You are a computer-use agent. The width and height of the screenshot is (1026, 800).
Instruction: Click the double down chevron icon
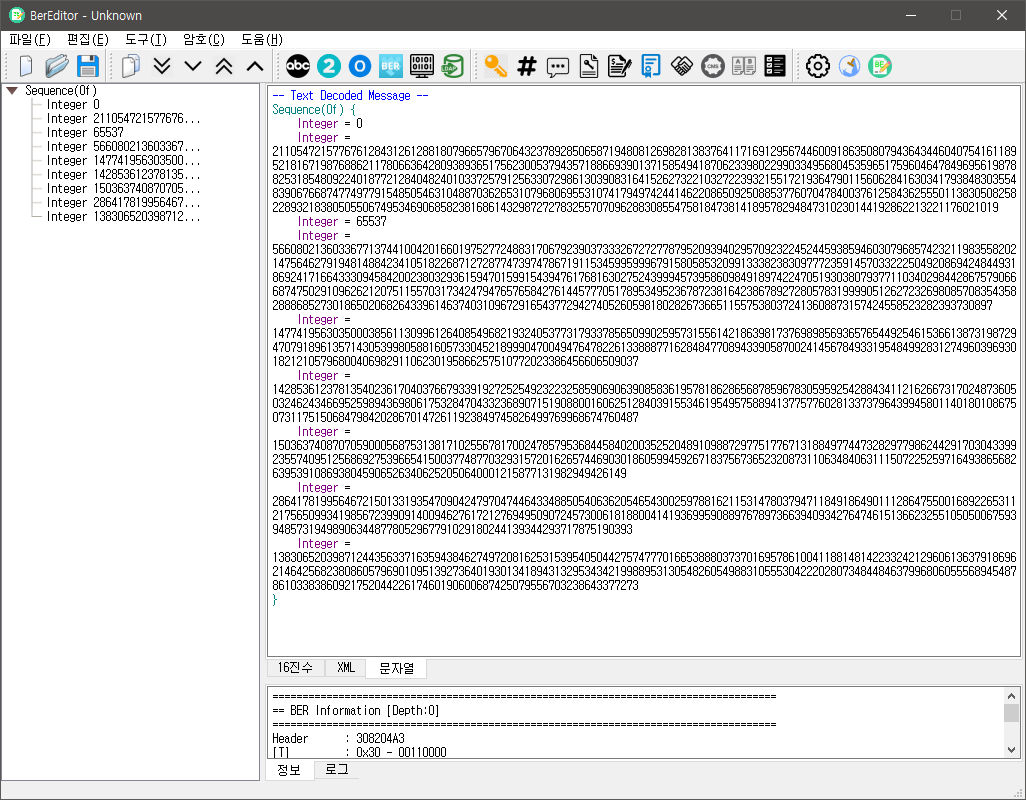pos(162,66)
